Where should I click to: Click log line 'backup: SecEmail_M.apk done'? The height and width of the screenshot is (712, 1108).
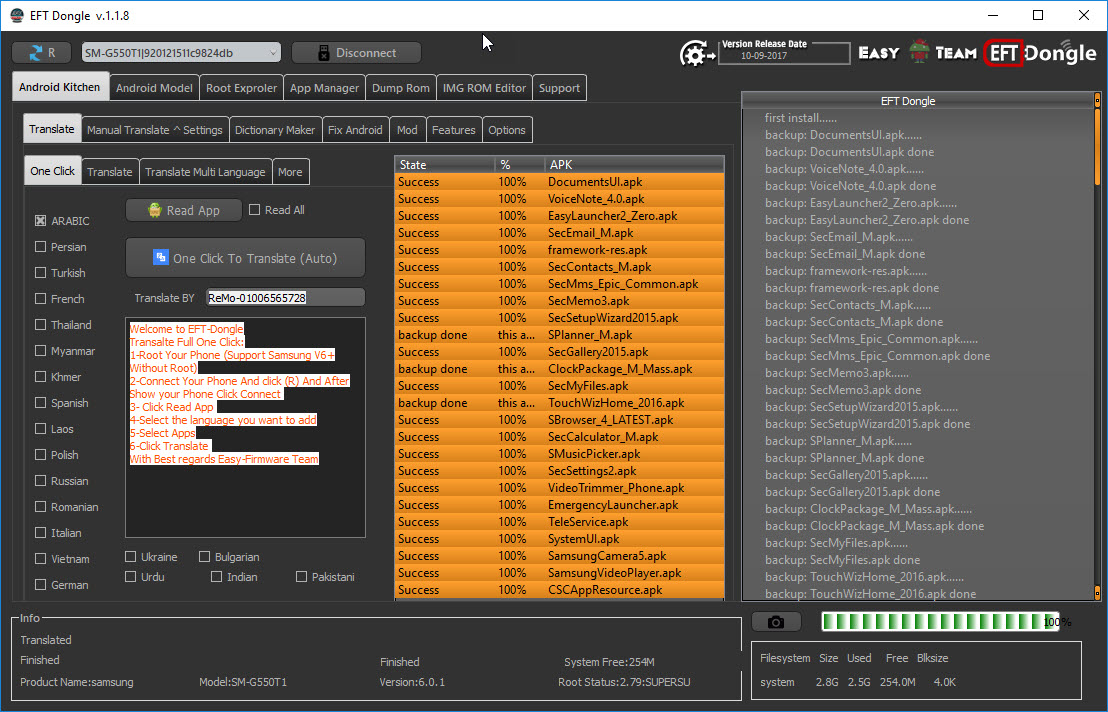pyautogui.click(x=844, y=254)
